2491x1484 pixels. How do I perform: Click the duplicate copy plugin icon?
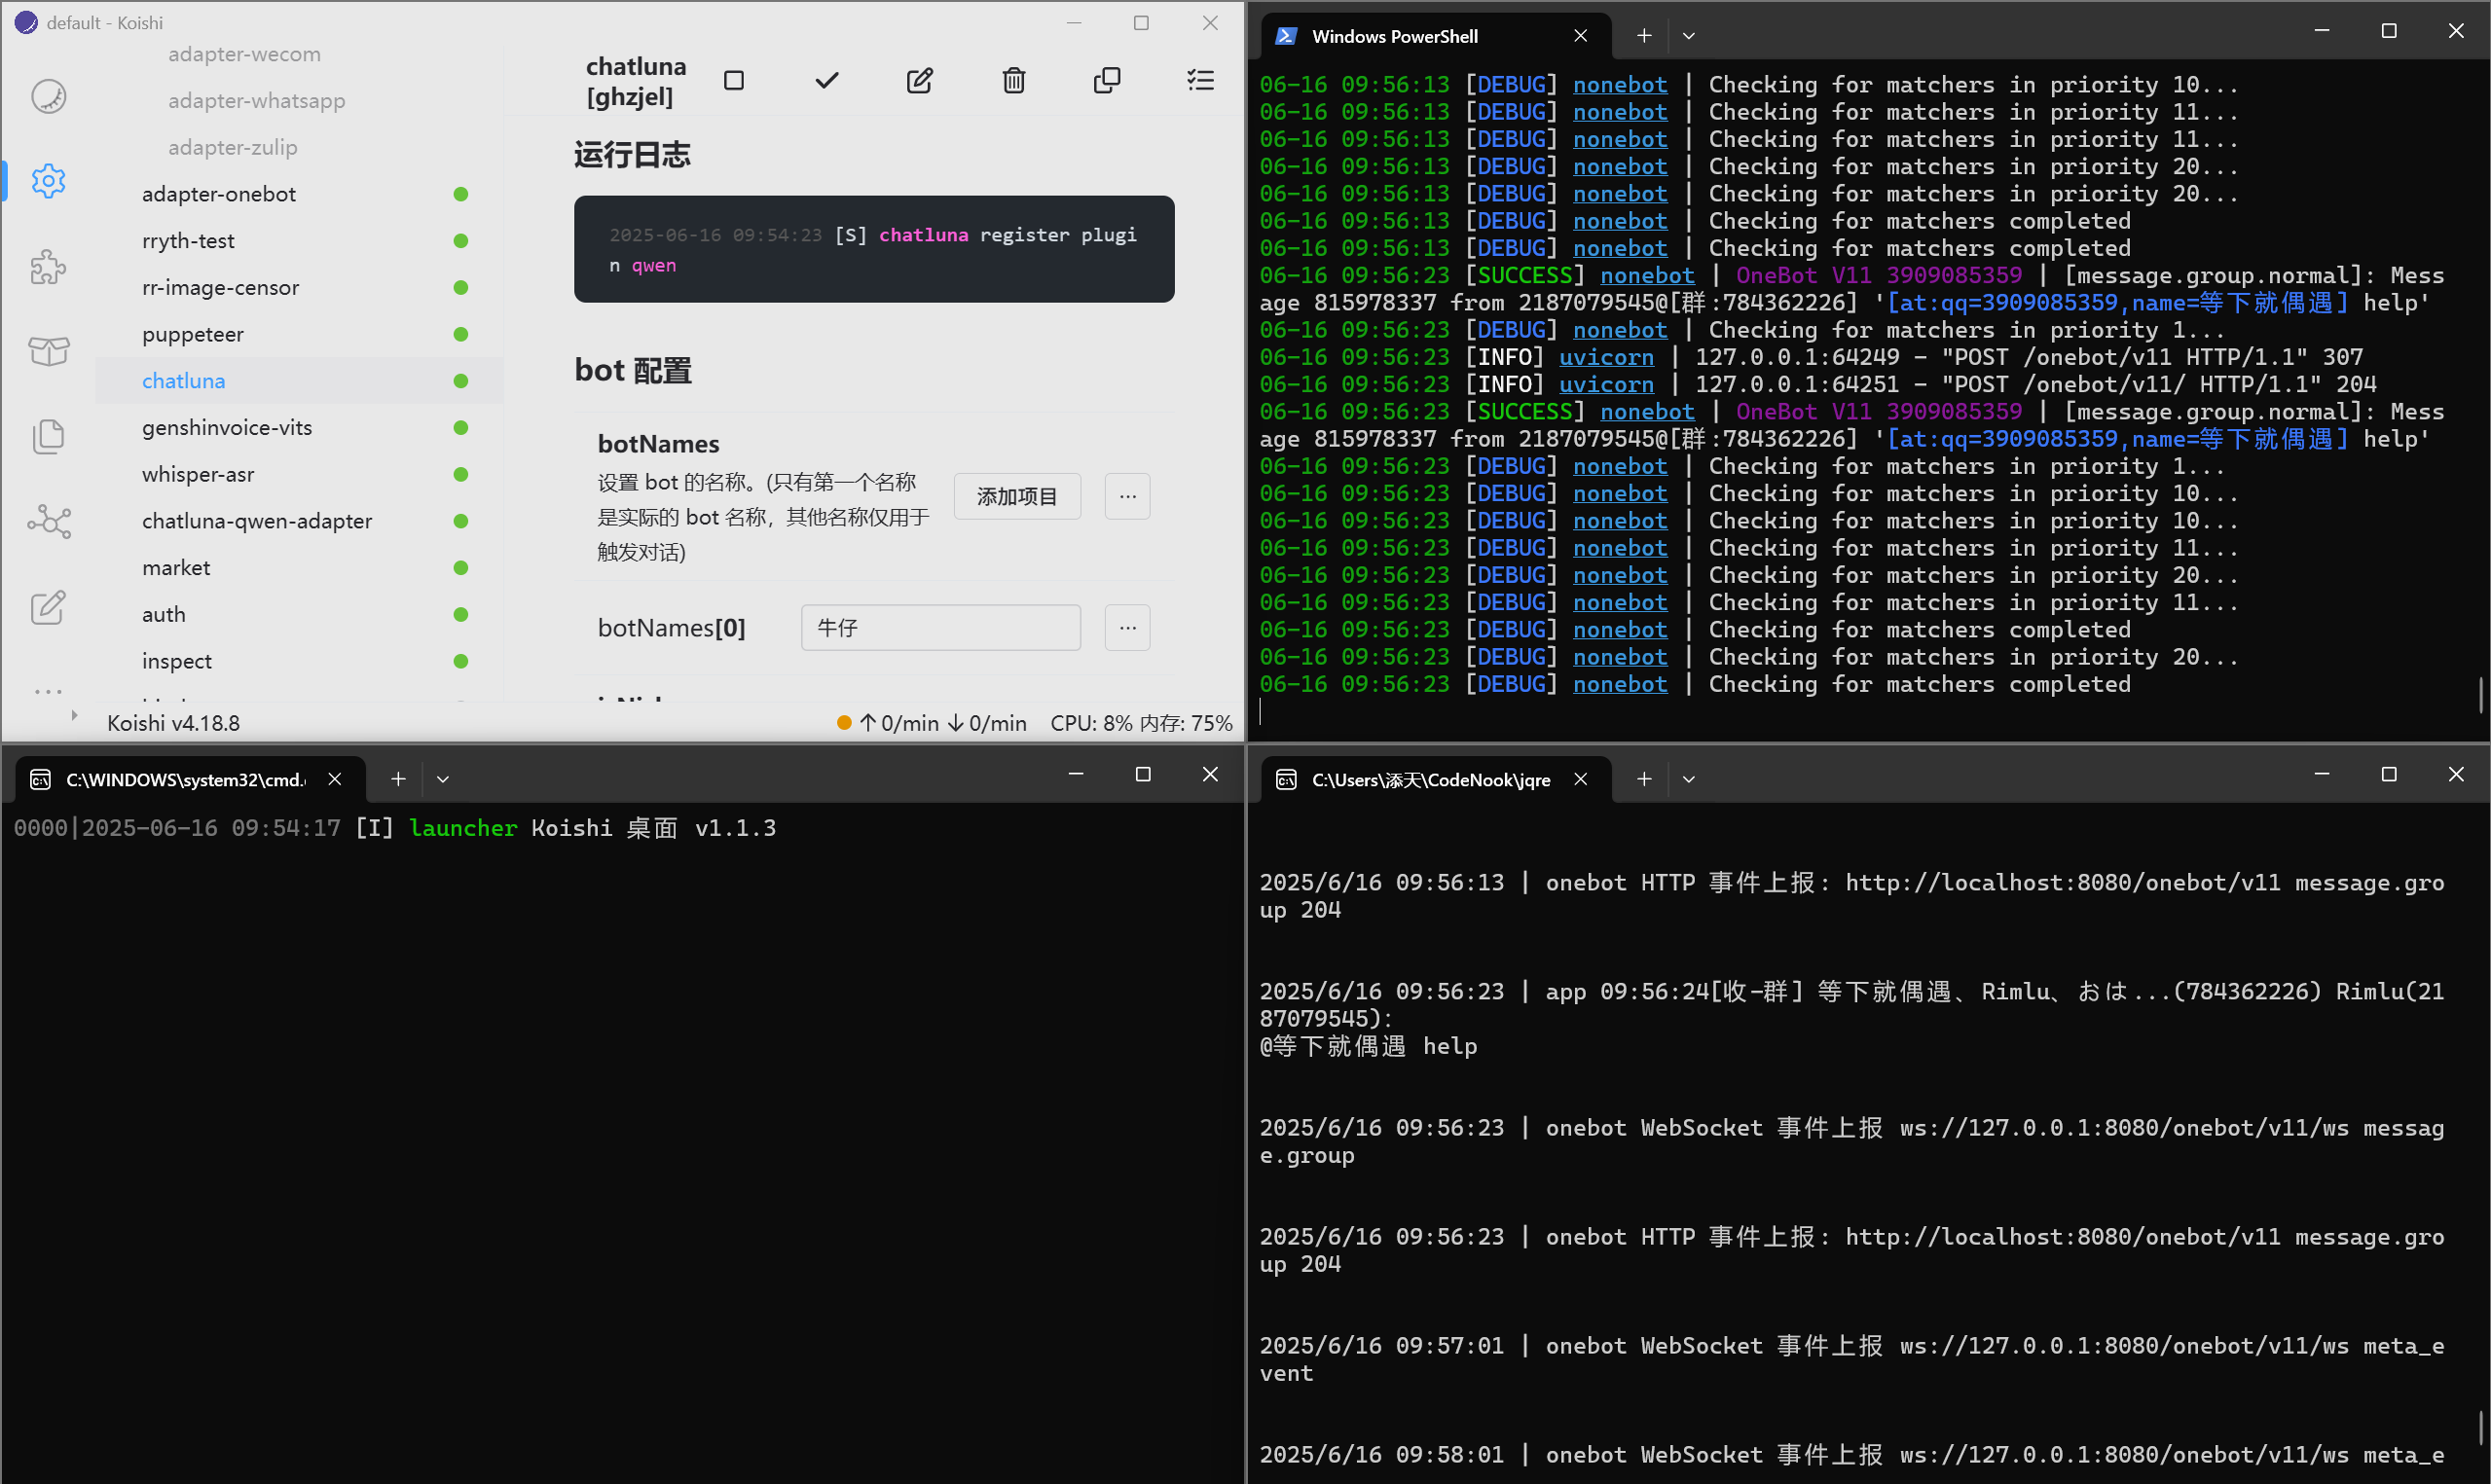[x=1106, y=81]
